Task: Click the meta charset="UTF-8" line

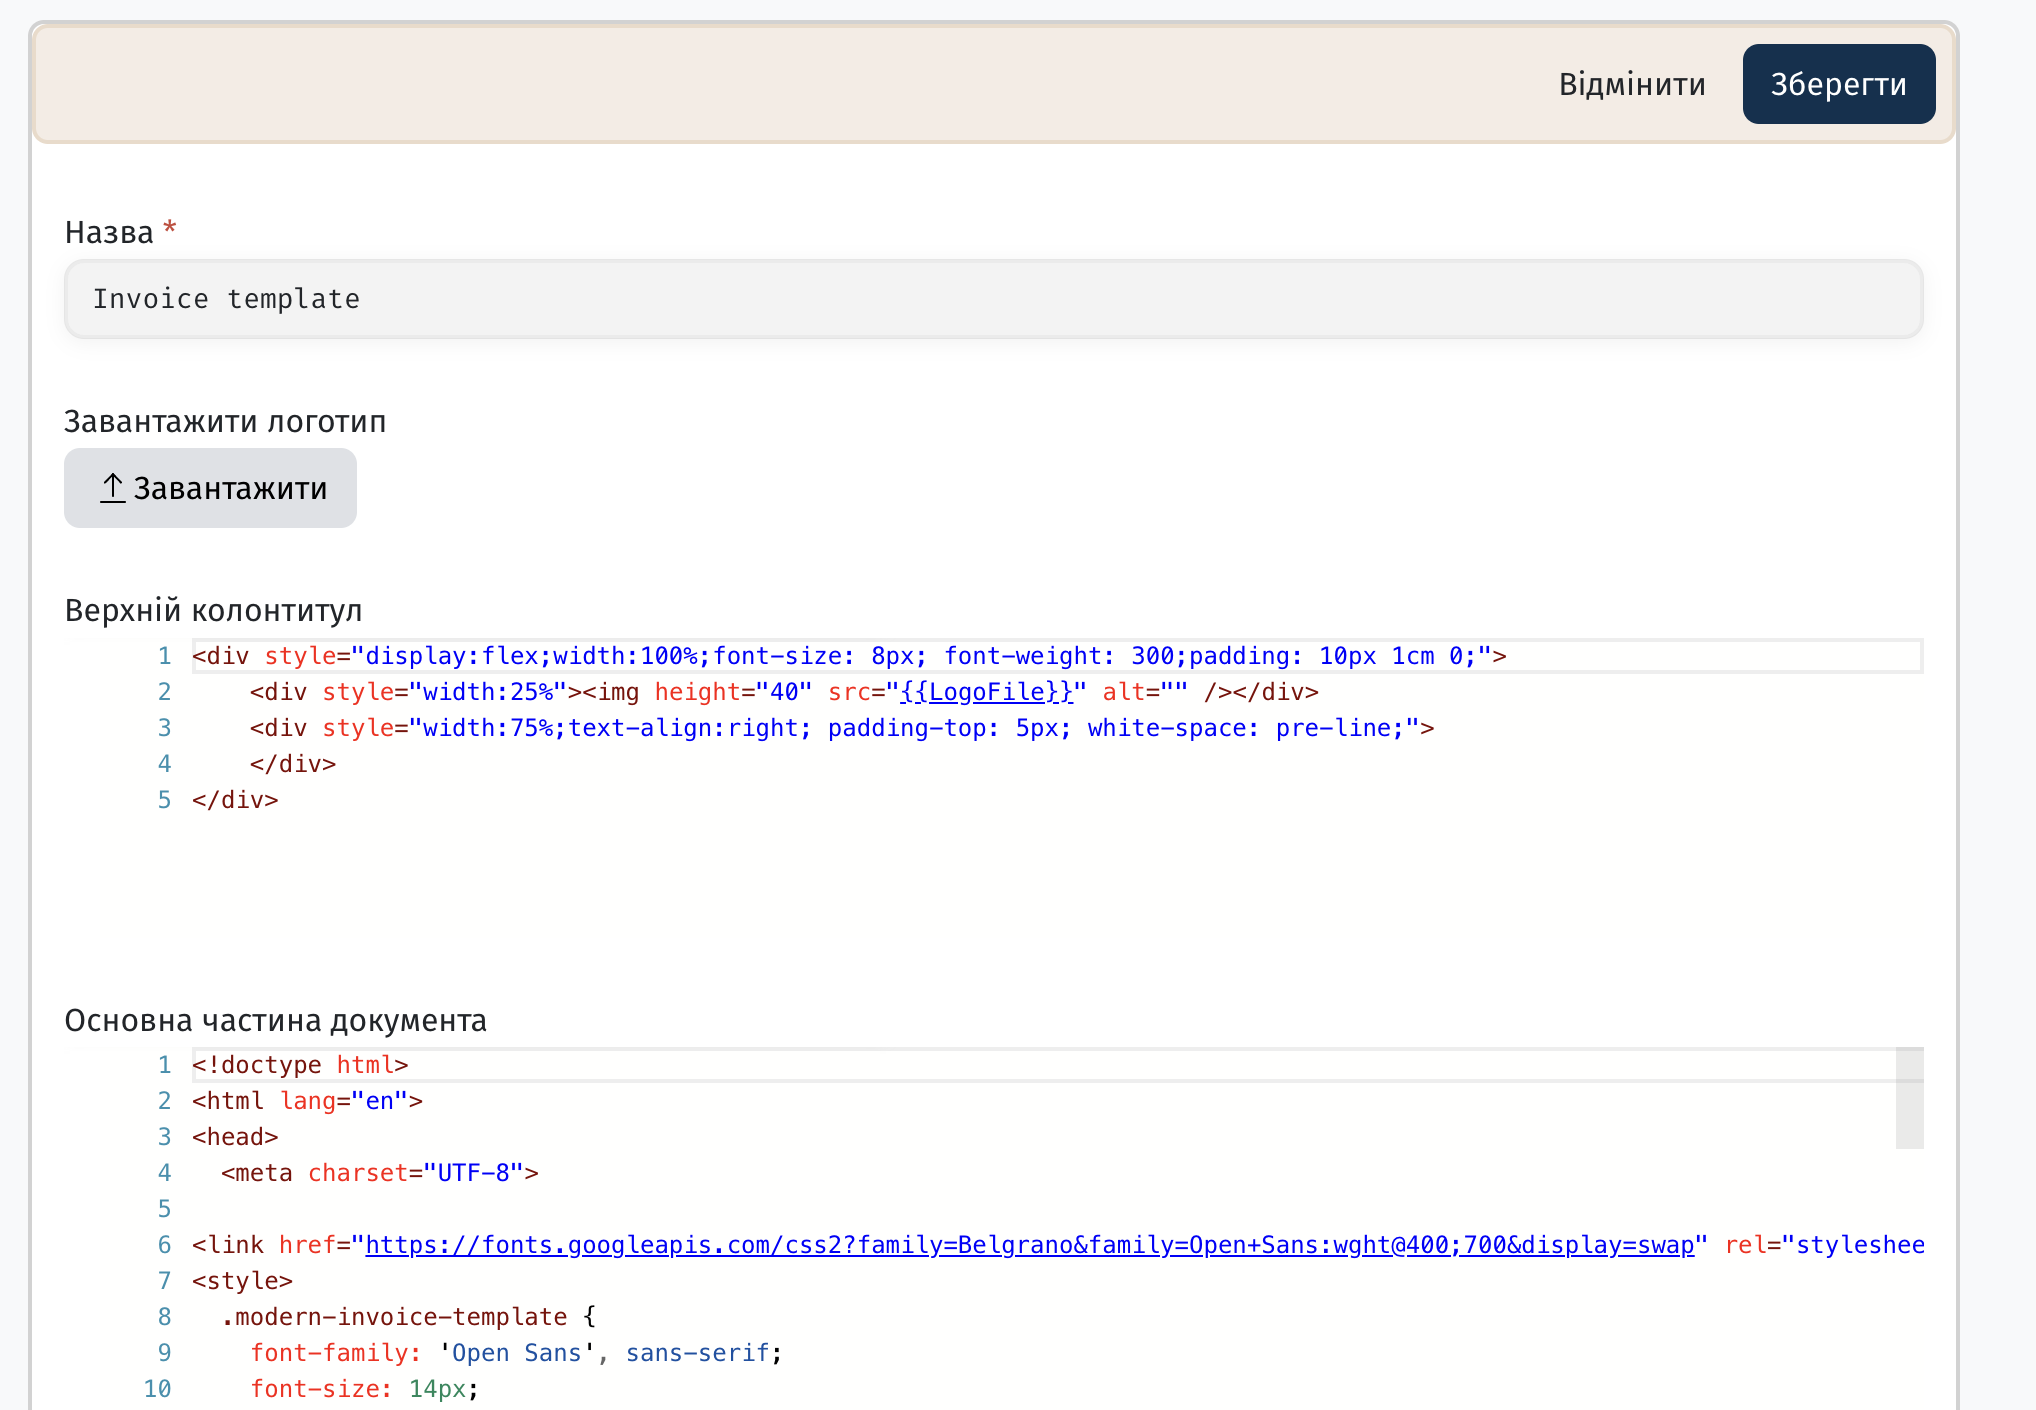Action: point(380,1173)
